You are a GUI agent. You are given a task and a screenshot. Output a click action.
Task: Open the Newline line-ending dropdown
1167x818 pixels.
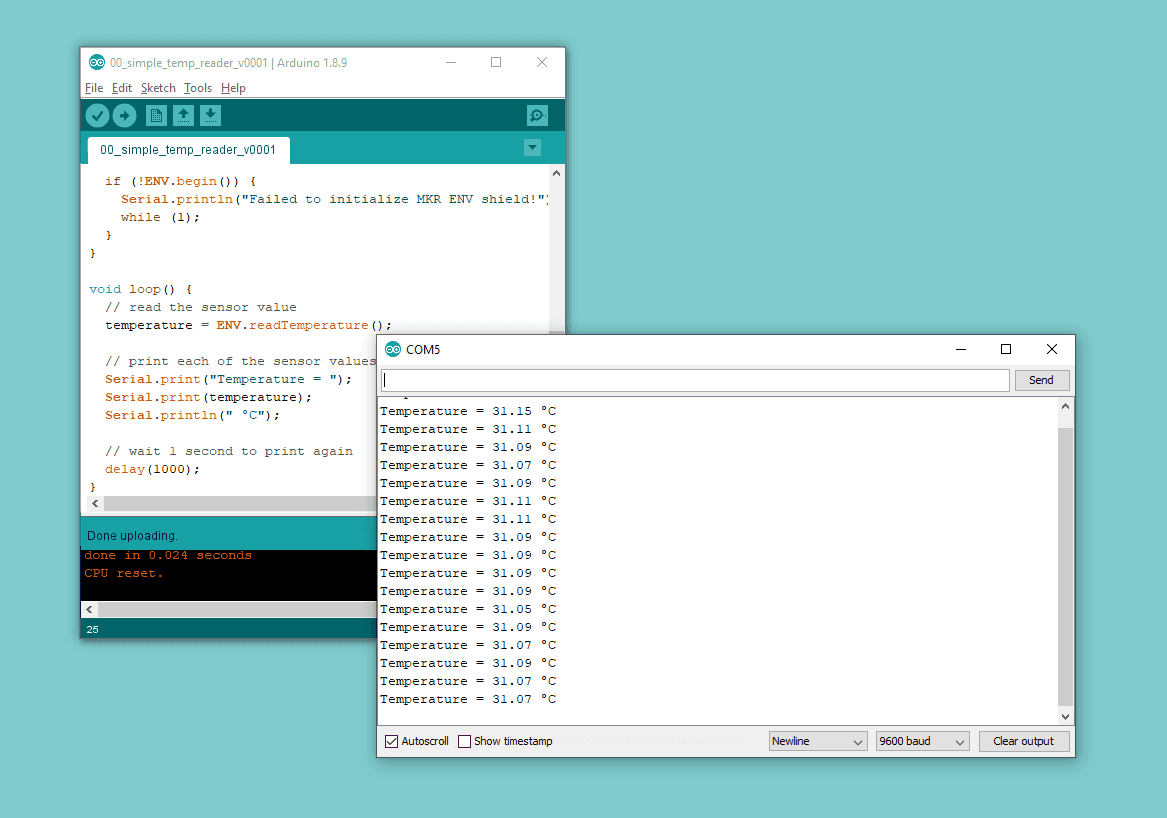[x=817, y=742]
